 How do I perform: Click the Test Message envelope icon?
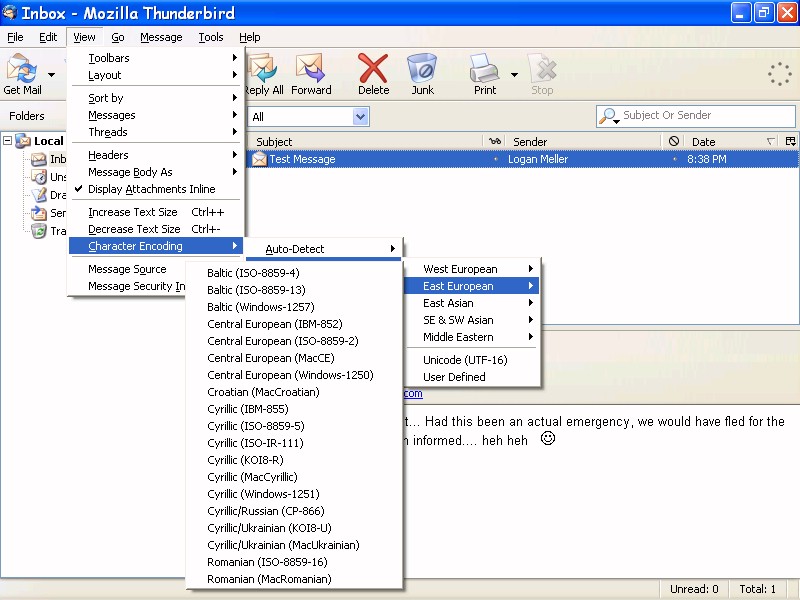point(259,159)
